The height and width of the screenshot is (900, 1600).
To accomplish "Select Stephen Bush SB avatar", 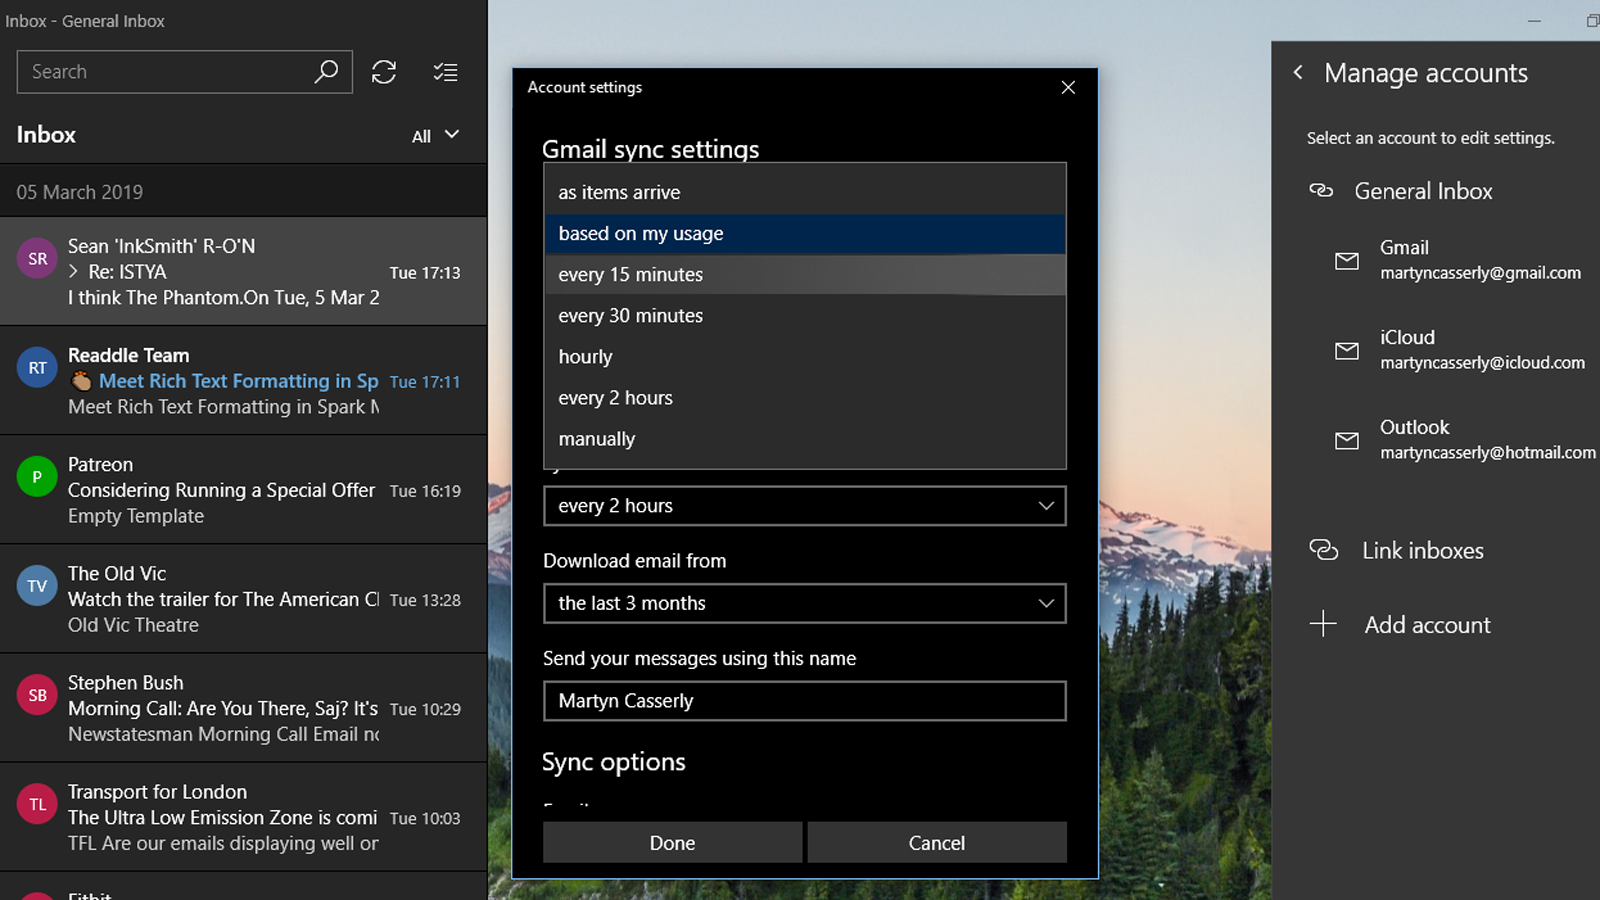I will (37, 695).
